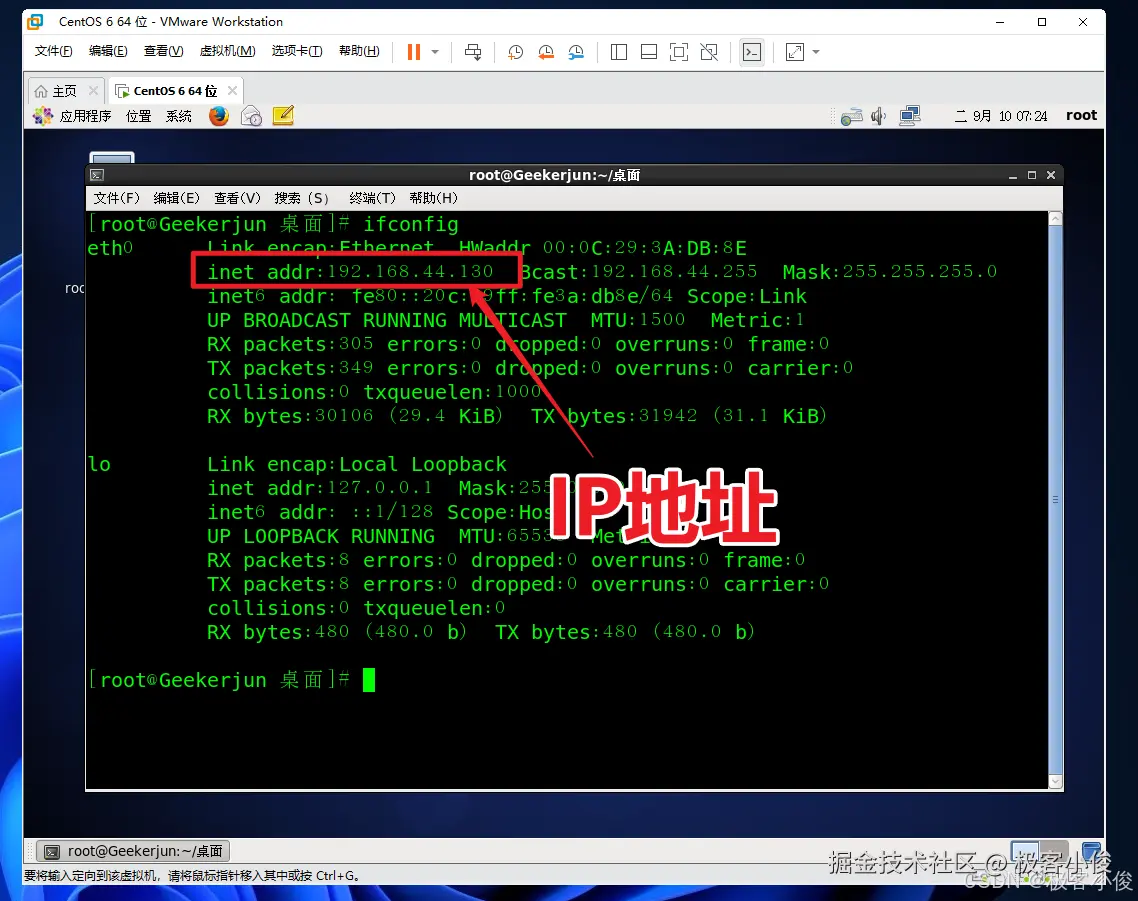Open VMware 选项卡(T) menu
This screenshot has height=901, width=1138.
(x=297, y=51)
